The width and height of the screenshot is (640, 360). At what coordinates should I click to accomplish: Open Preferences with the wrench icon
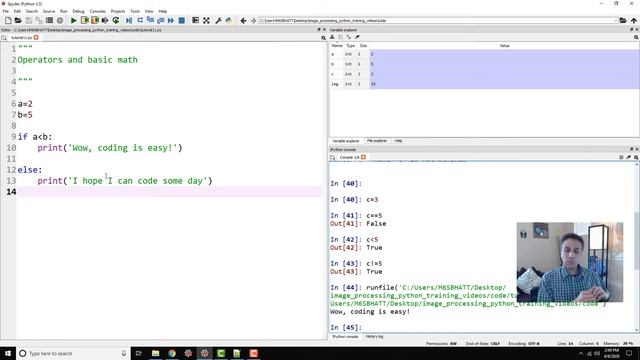(x=218, y=20)
